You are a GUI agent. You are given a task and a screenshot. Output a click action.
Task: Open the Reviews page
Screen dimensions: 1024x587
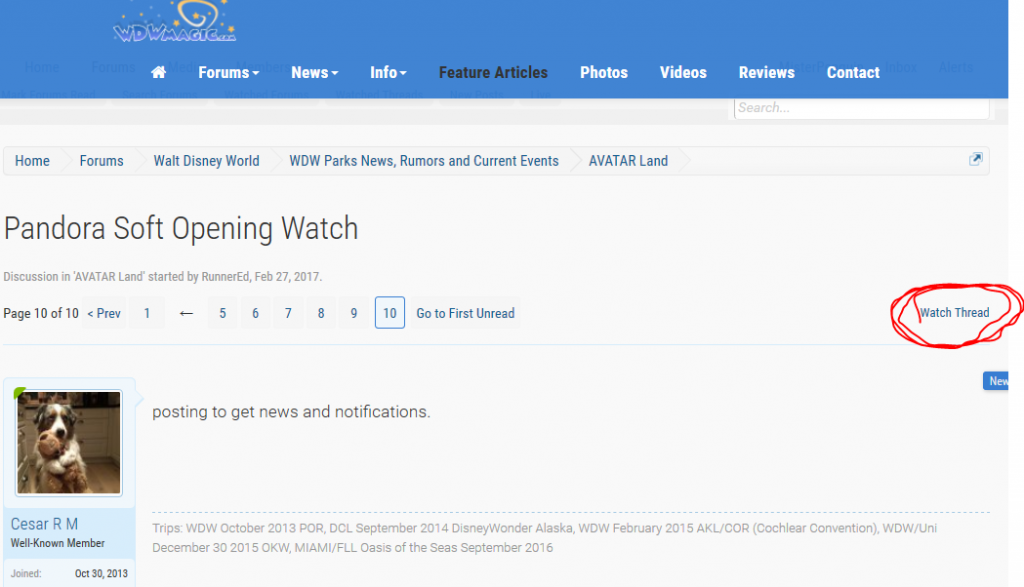pos(766,73)
